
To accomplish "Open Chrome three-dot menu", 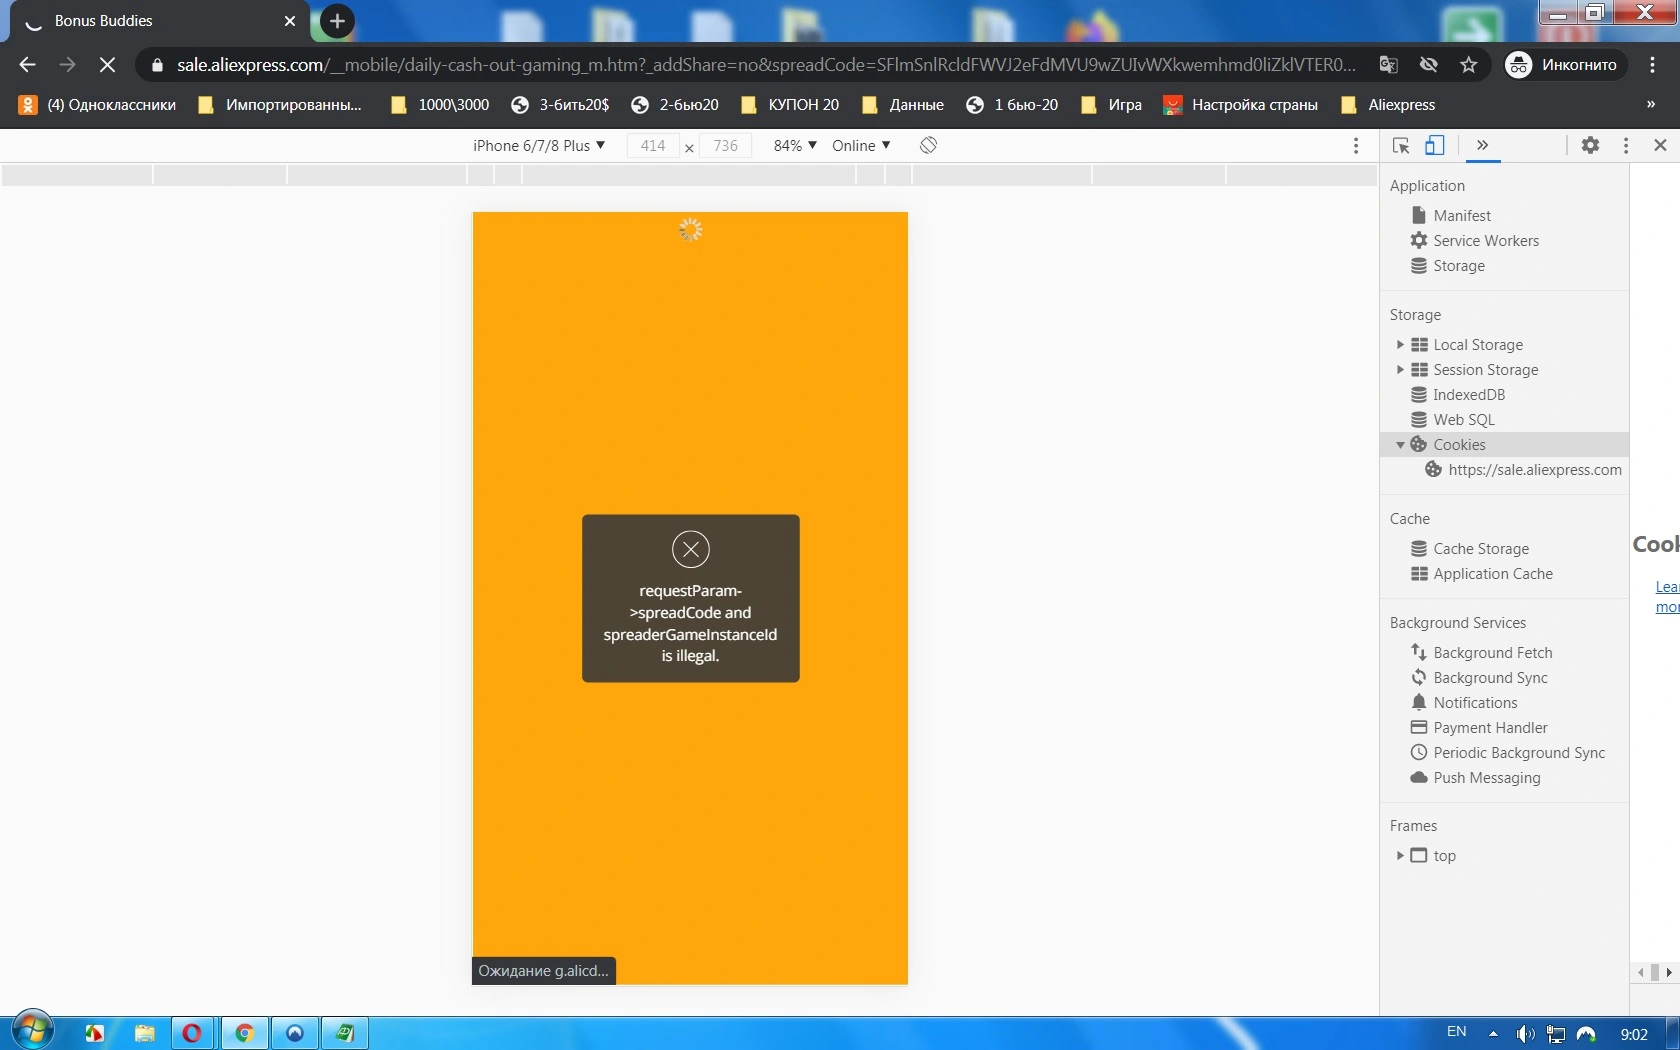I will pos(1652,65).
